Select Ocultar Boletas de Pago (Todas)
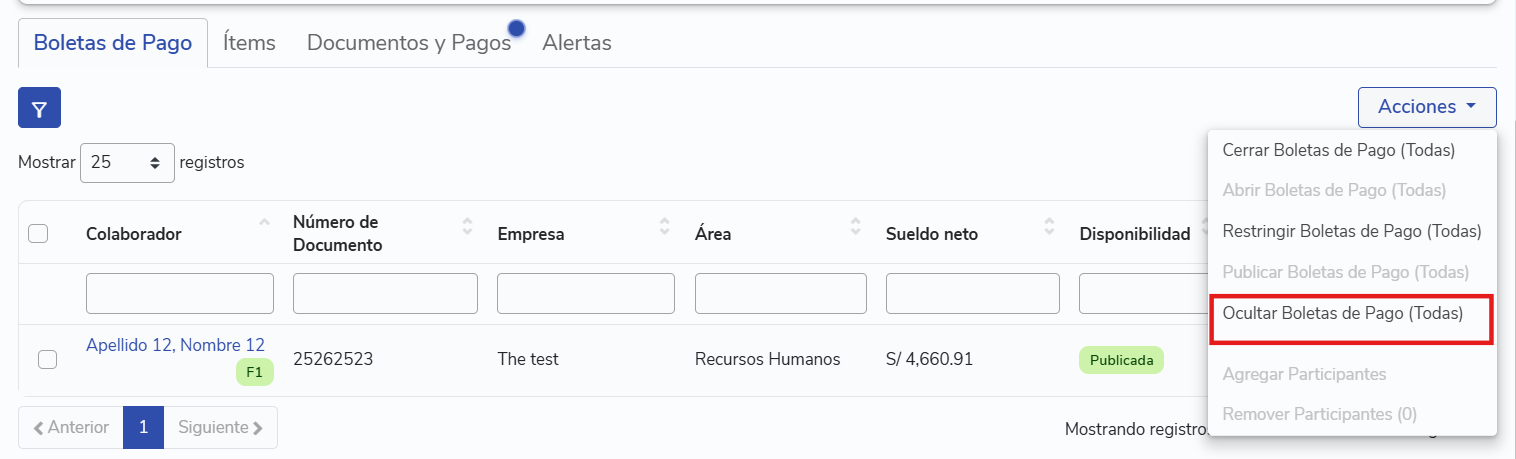 click(x=1342, y=313)
